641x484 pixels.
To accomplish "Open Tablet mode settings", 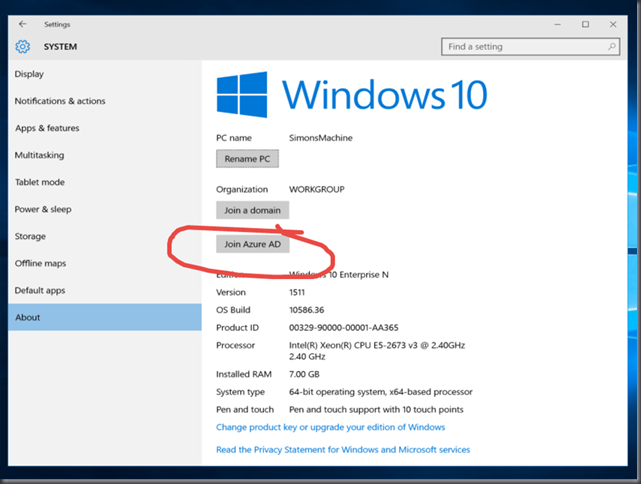I will (x=105, y=182).
